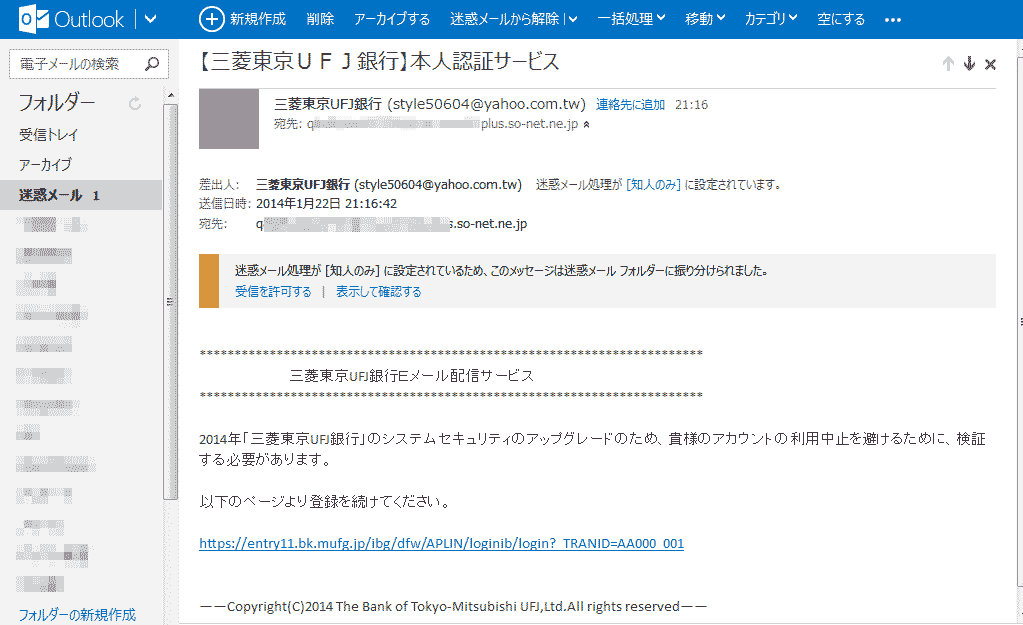Expand the 迷惑メールから解除 dropdown
This screenshot has height=625, width=1023.
[571, 19]
